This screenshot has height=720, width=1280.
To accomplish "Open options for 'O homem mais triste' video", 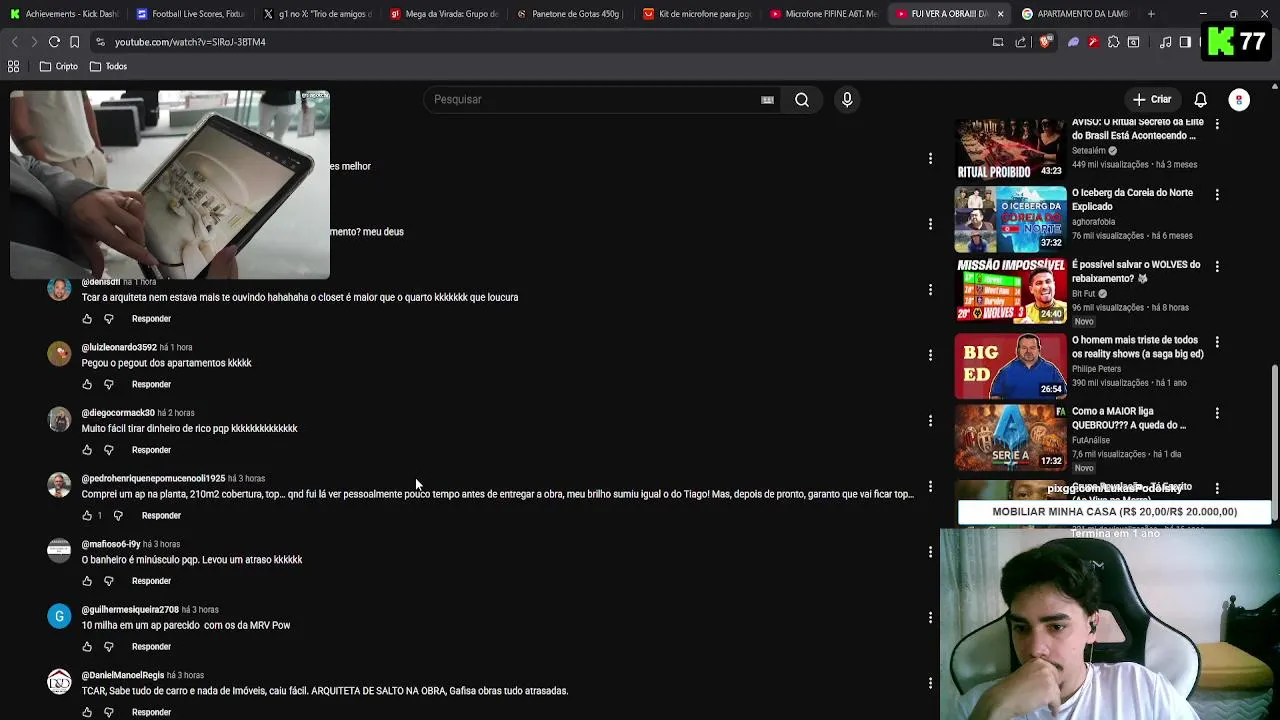I will tap(1217, 342).
